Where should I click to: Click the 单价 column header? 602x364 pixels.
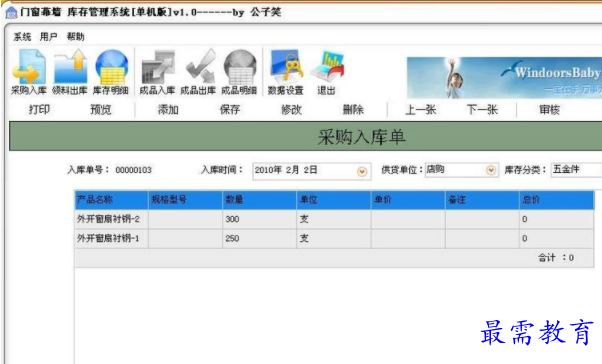pos(408,200)
